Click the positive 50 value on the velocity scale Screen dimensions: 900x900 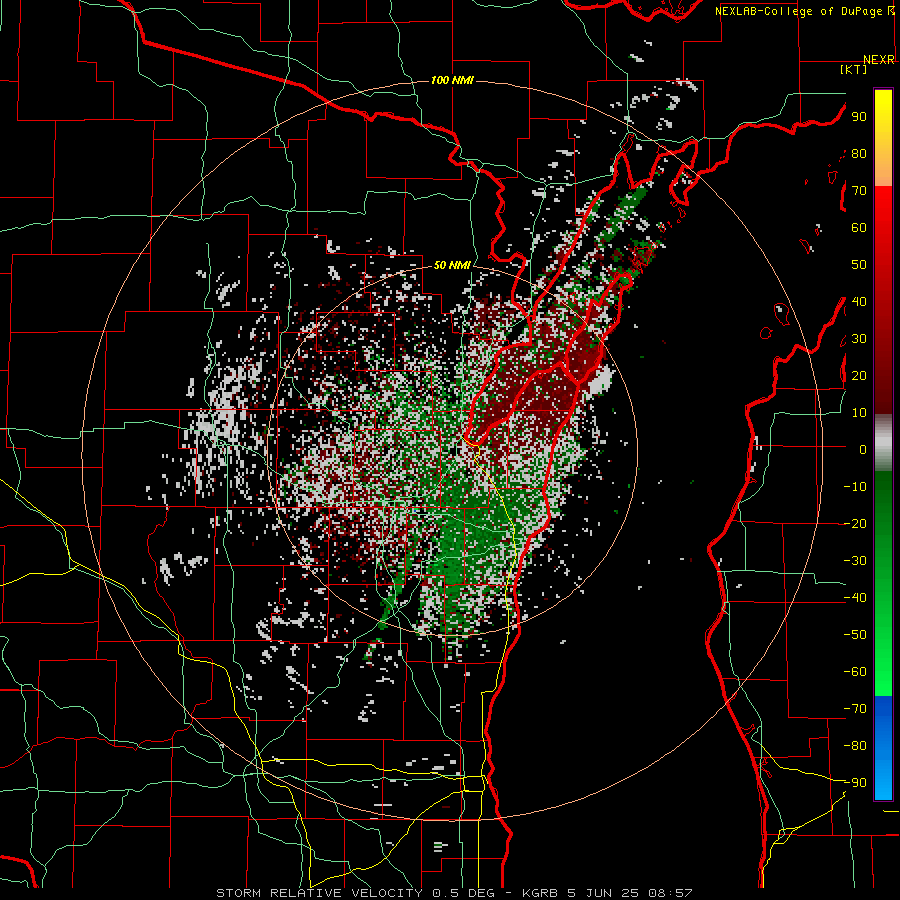tap(859, 265)
